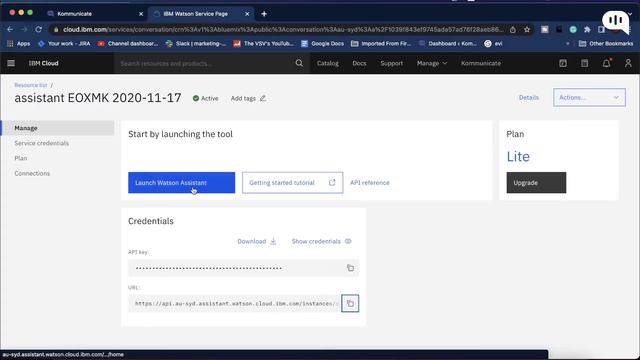Open Support in the top navigation
The width and height of the screenshot is (640, 360).
[391, 63]
